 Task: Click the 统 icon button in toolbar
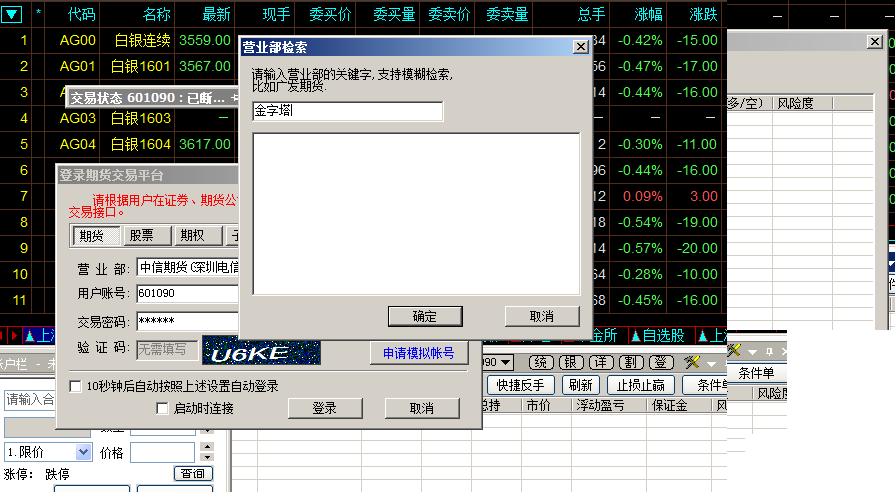point(541,362)
